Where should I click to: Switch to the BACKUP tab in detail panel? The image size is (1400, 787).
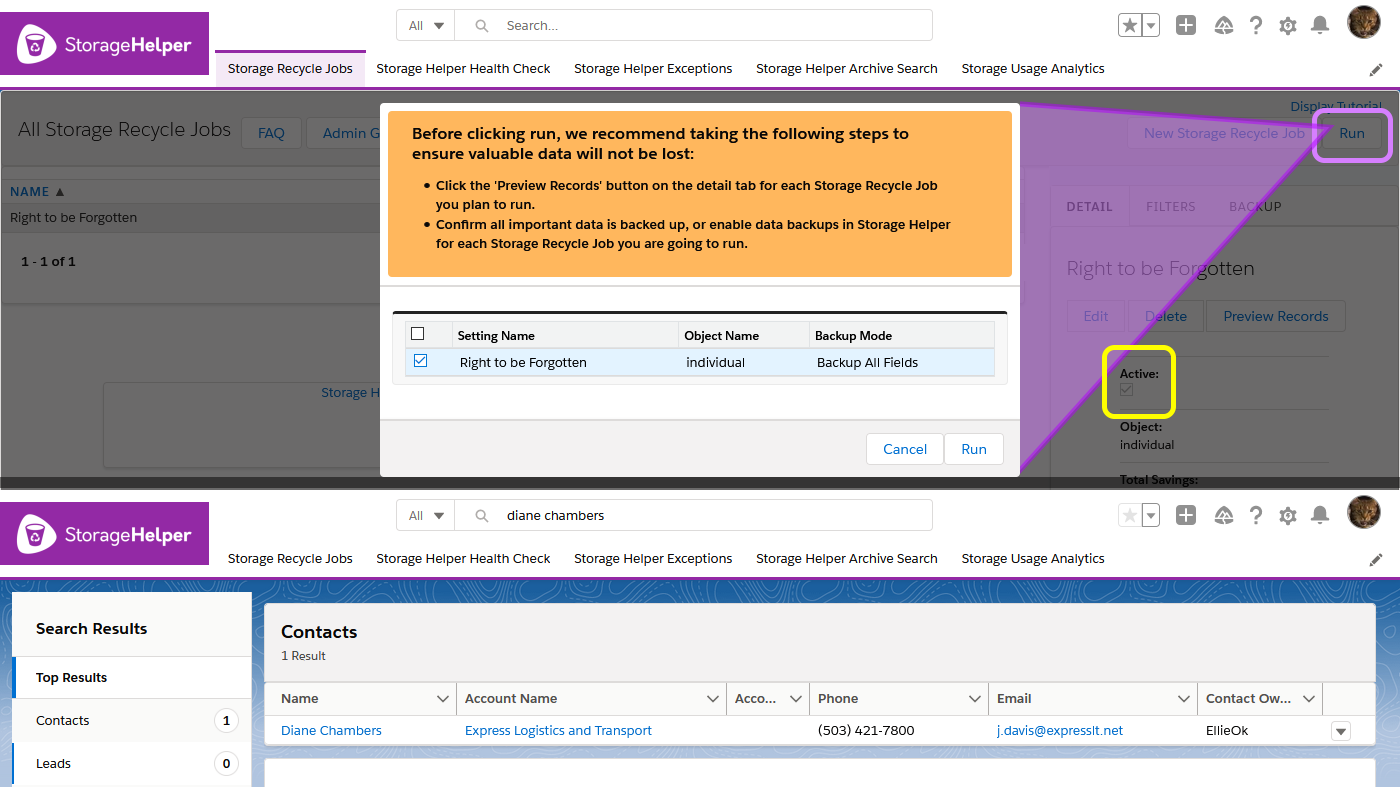coord(1255,207)
